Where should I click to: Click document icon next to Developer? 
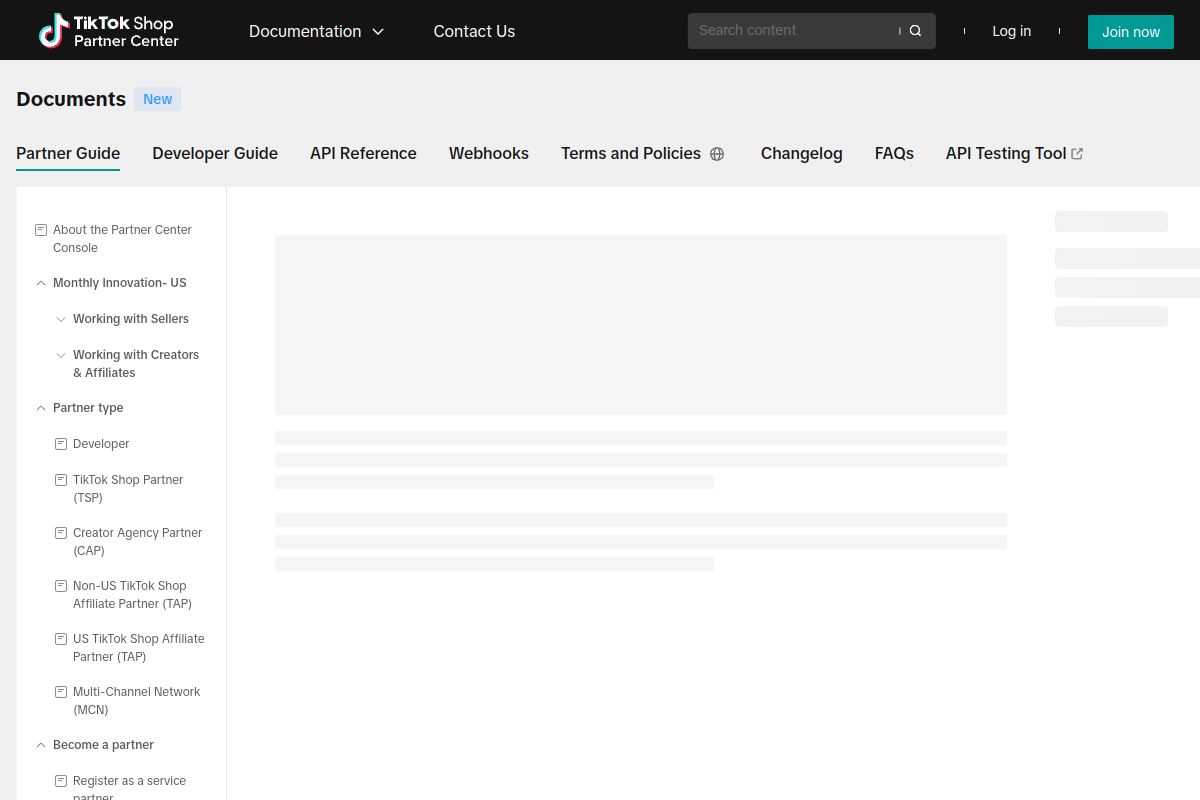point(61,444)
